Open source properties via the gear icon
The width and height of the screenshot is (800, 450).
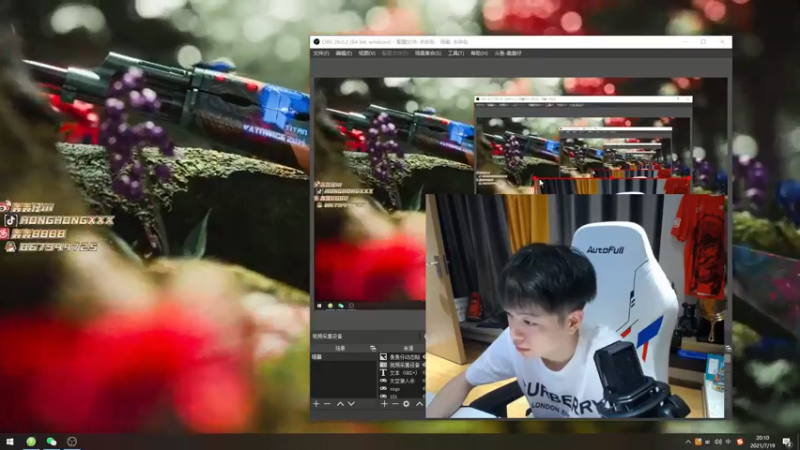tap(406, 404)
